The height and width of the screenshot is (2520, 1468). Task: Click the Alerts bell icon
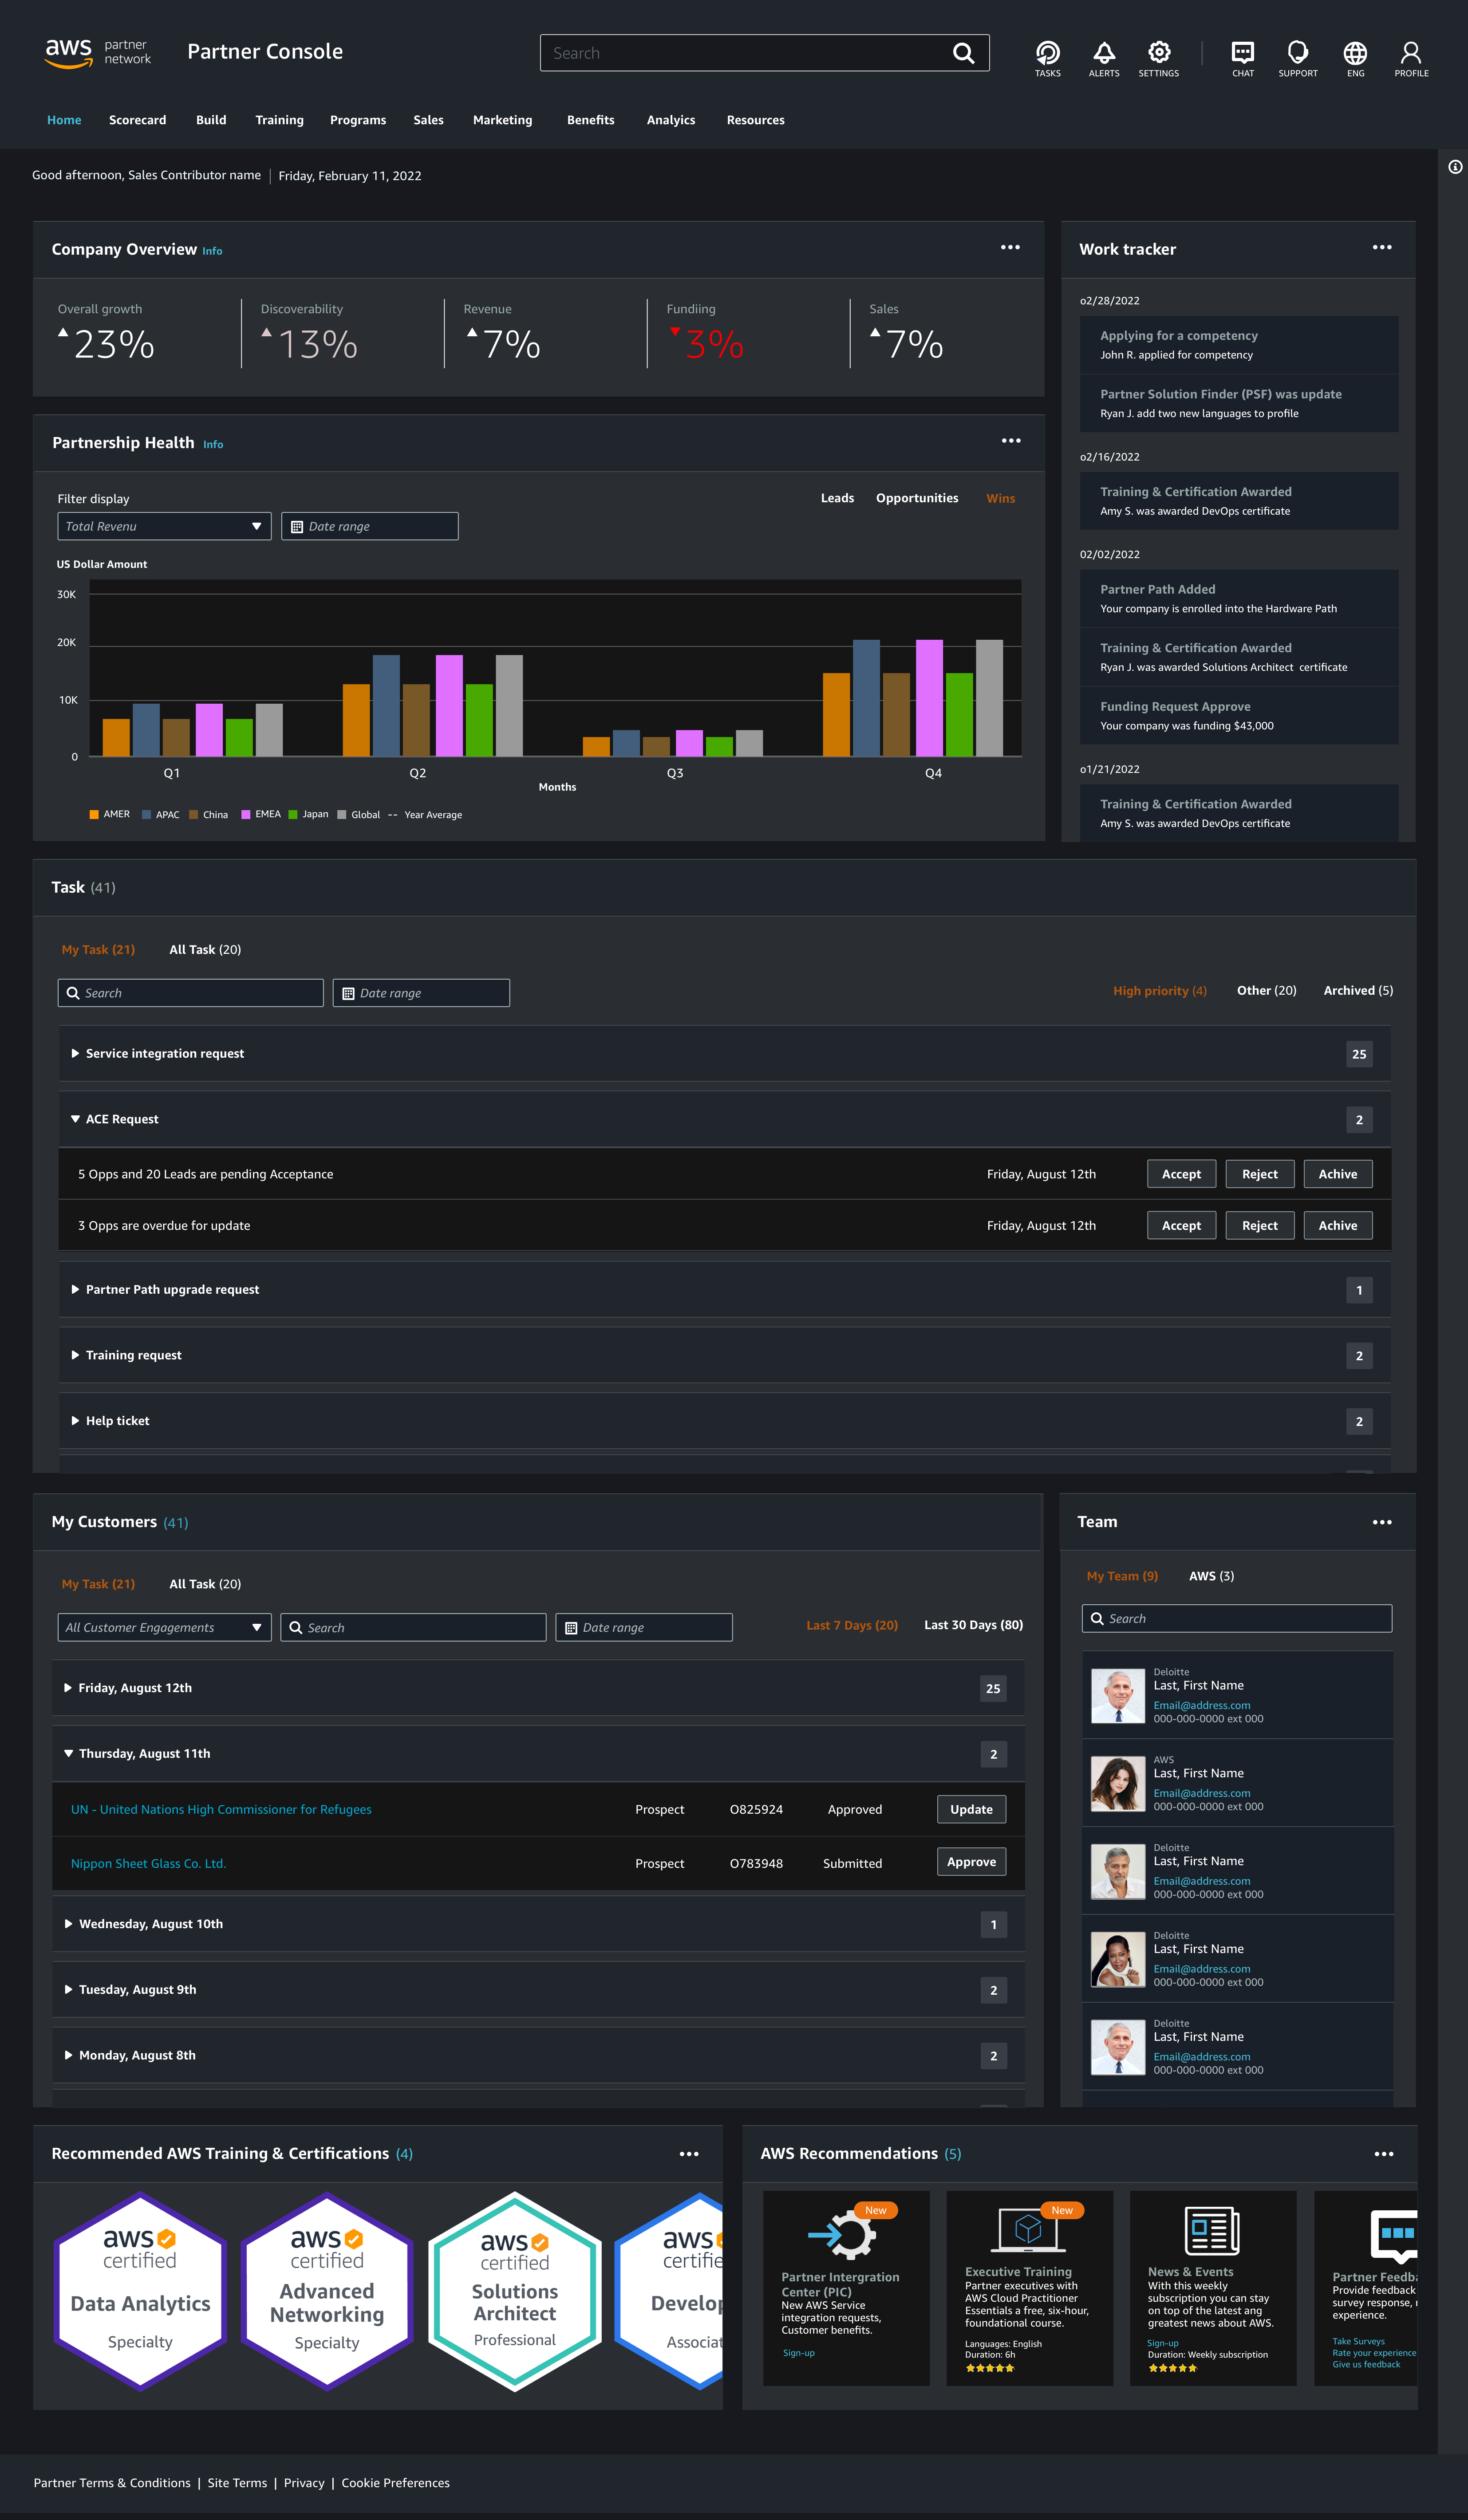[x=1103, y=54]
